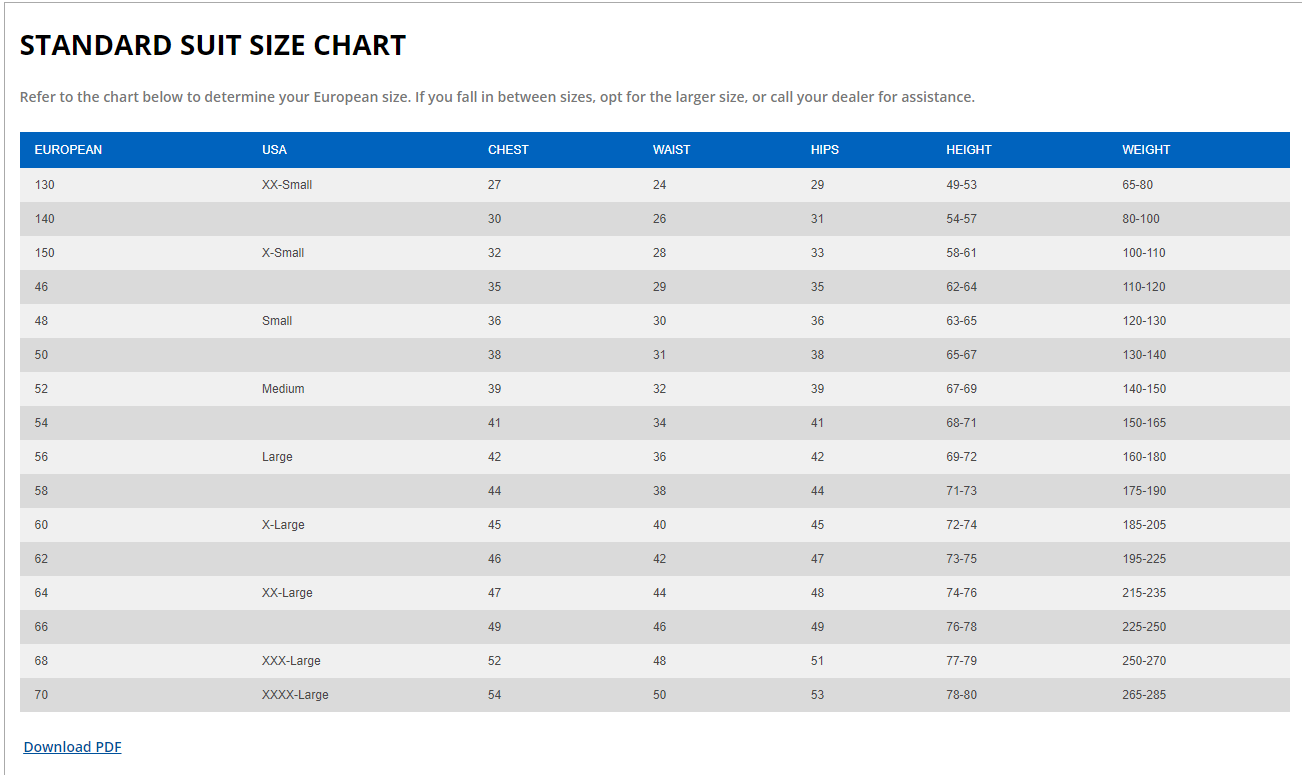
Task: Select the XX-Small size cell
Action: tap(287, 185)
